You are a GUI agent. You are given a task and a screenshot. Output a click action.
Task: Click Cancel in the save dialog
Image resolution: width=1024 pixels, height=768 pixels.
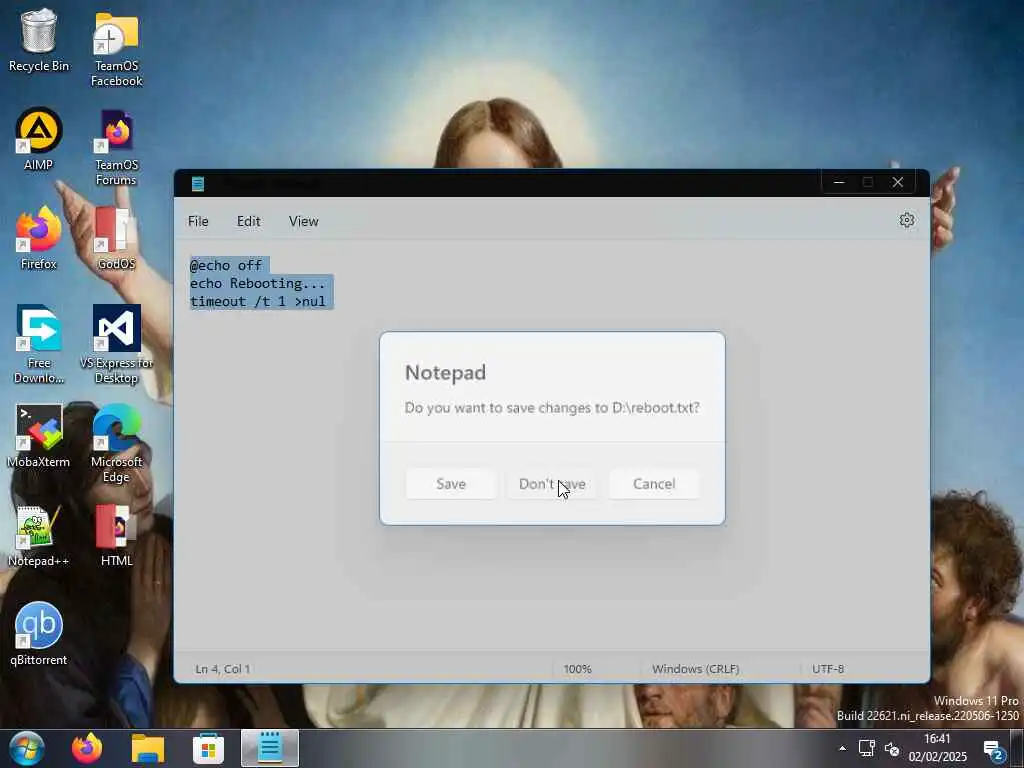click(x=654, y=484)
